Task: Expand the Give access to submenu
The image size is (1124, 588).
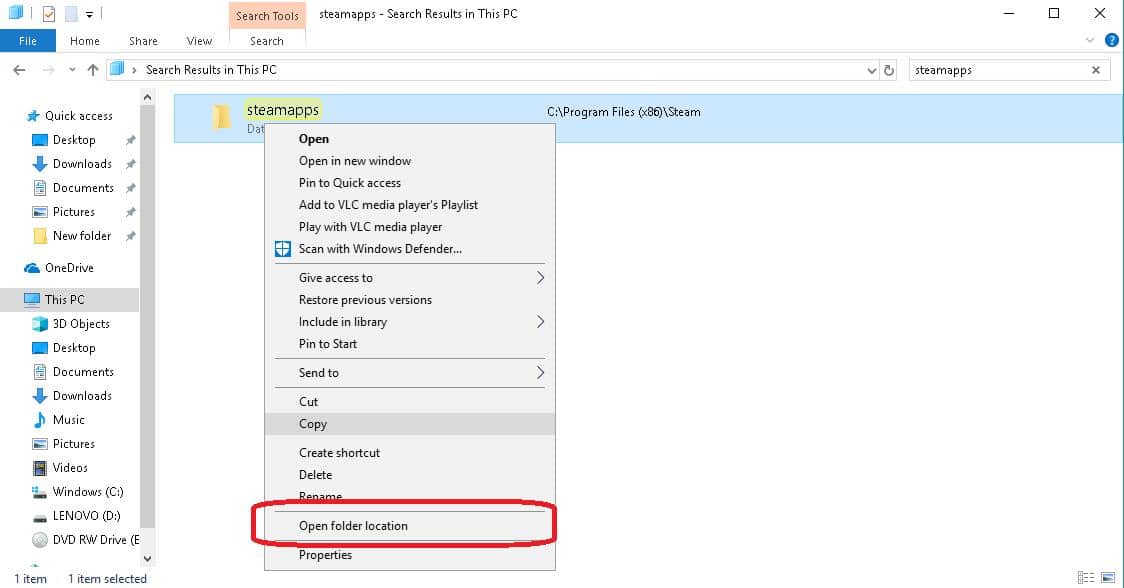Action: tap(409, 278)
